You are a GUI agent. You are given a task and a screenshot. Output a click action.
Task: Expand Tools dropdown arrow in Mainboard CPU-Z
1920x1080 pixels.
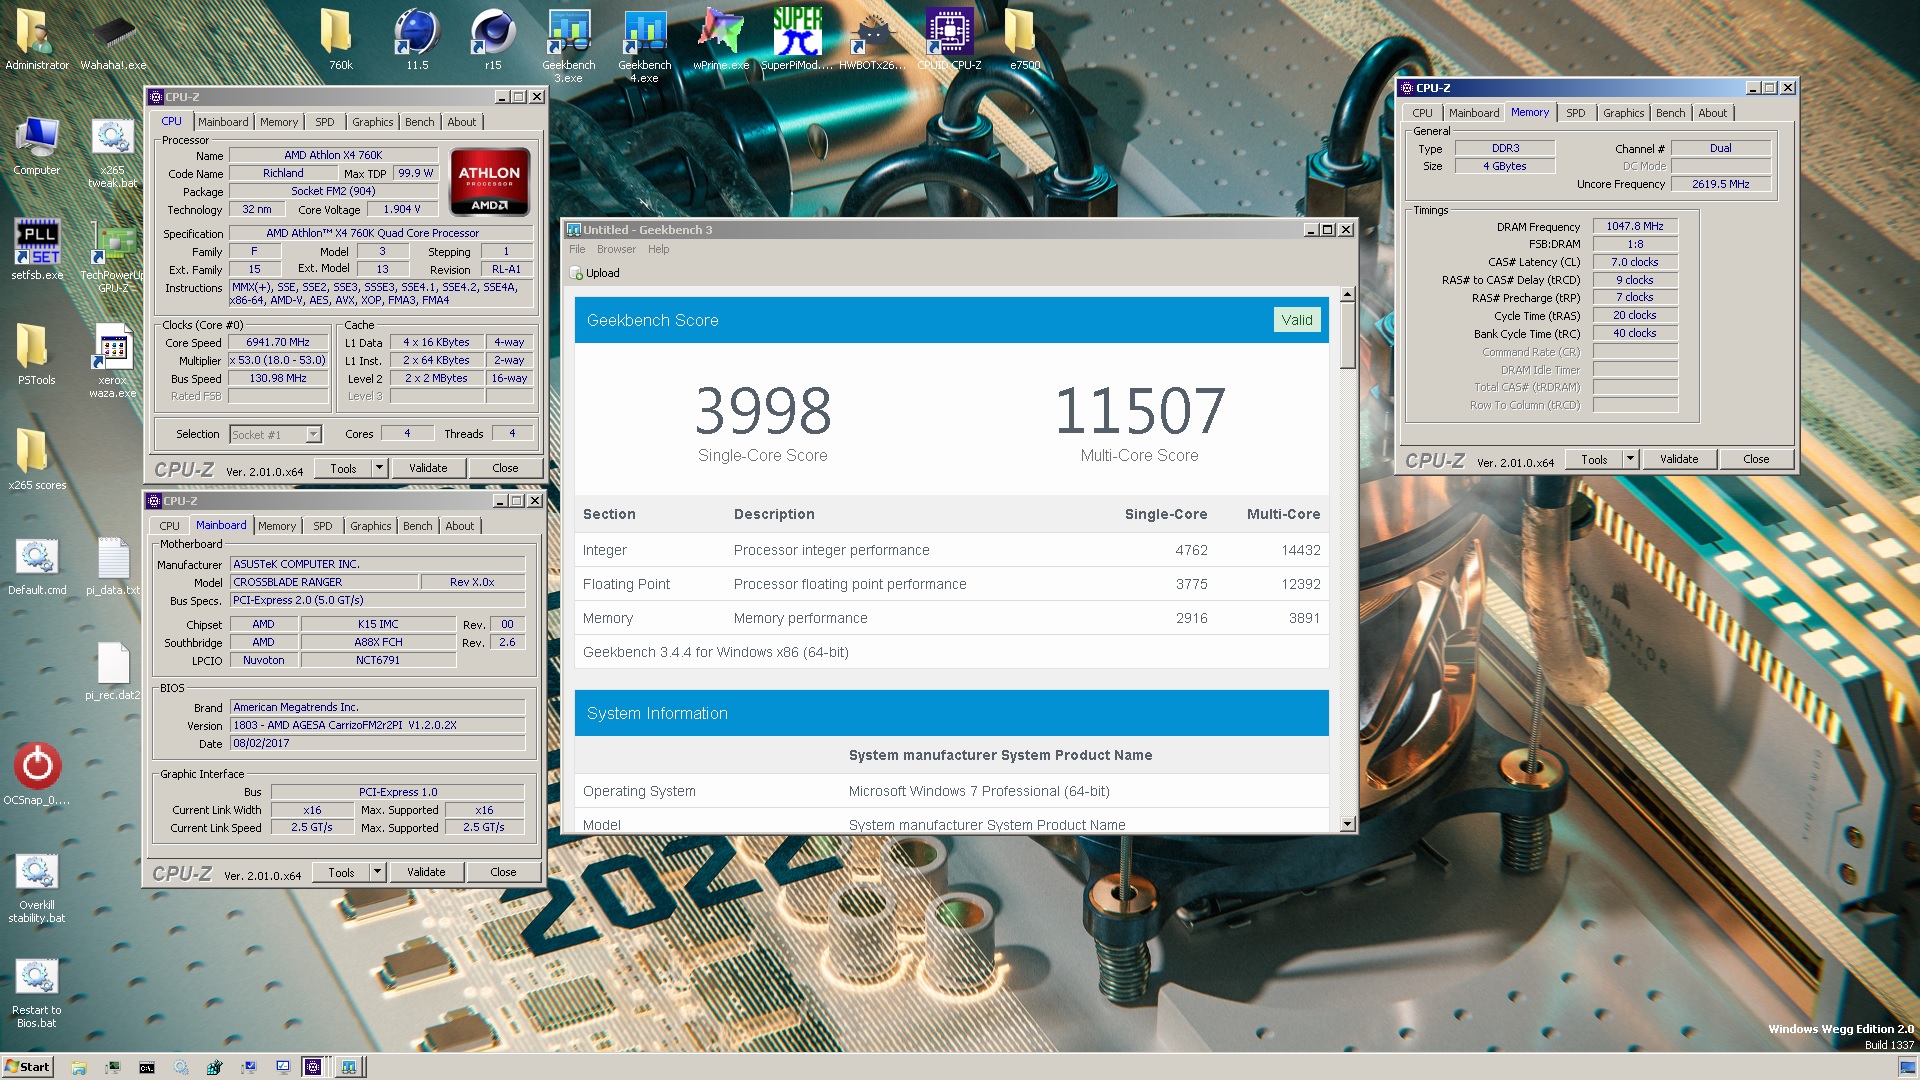click(377, 872)
